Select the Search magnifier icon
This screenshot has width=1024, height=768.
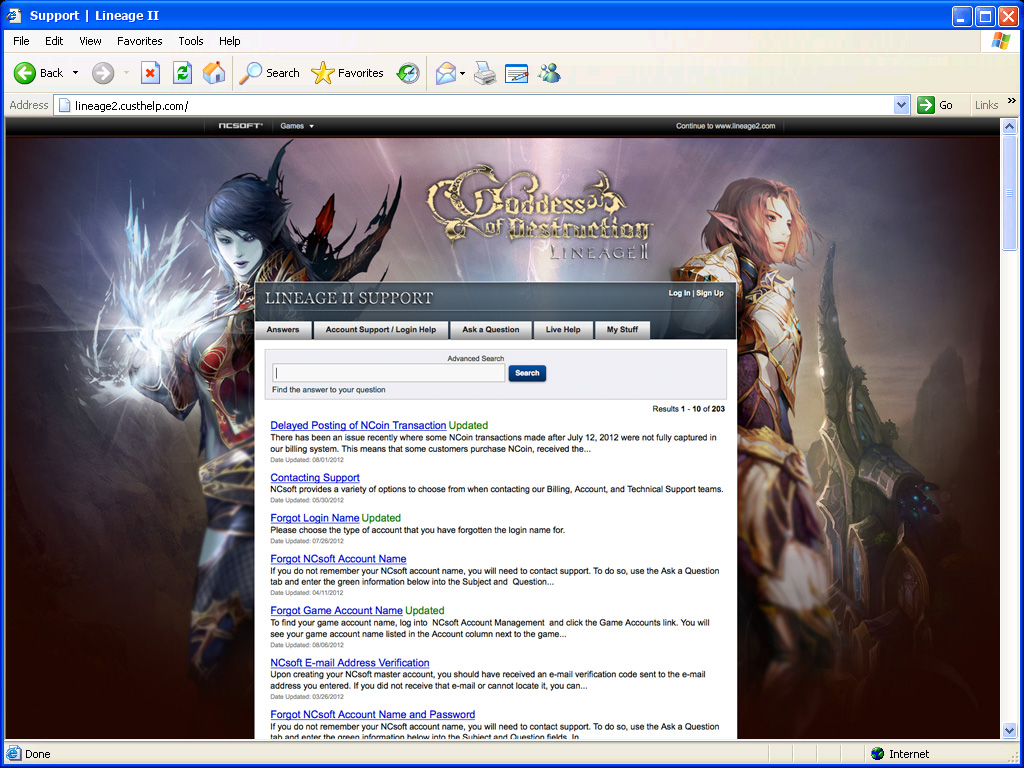pyautogui.click(x=251, y=73)
